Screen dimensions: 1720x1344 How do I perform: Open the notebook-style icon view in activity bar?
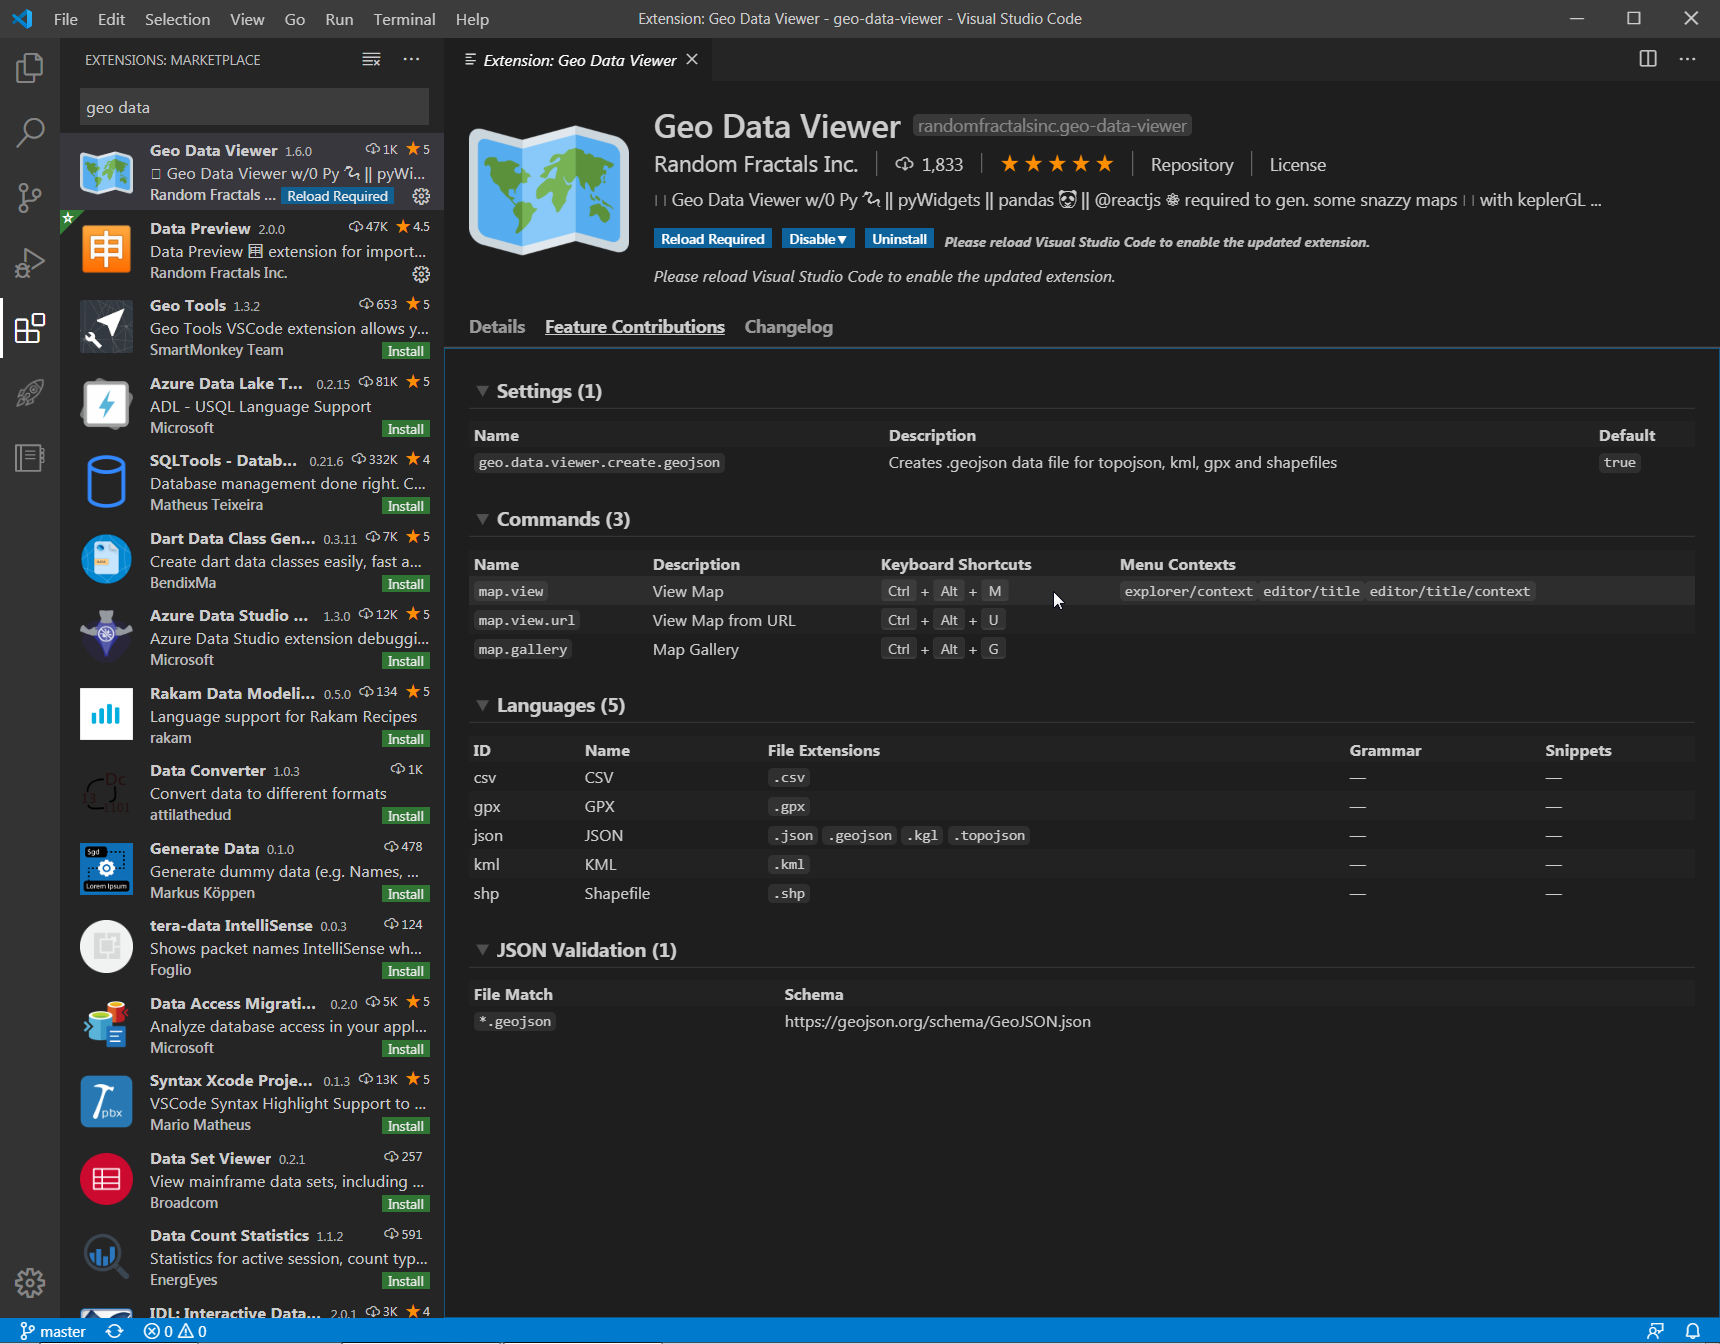pyautogui.click(x=30, y=457)
